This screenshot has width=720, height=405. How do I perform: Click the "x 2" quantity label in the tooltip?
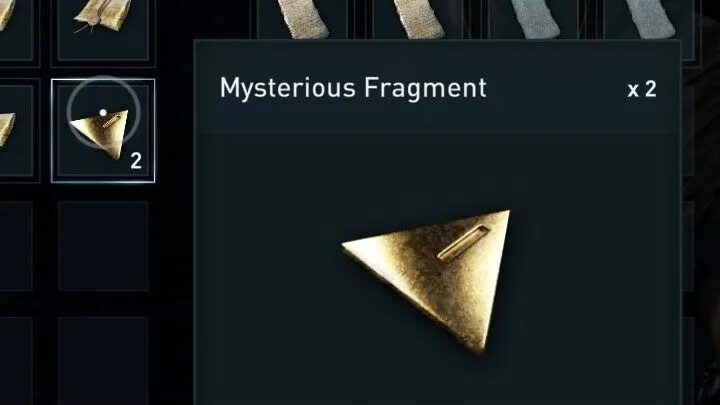click(x=641, y=90)
